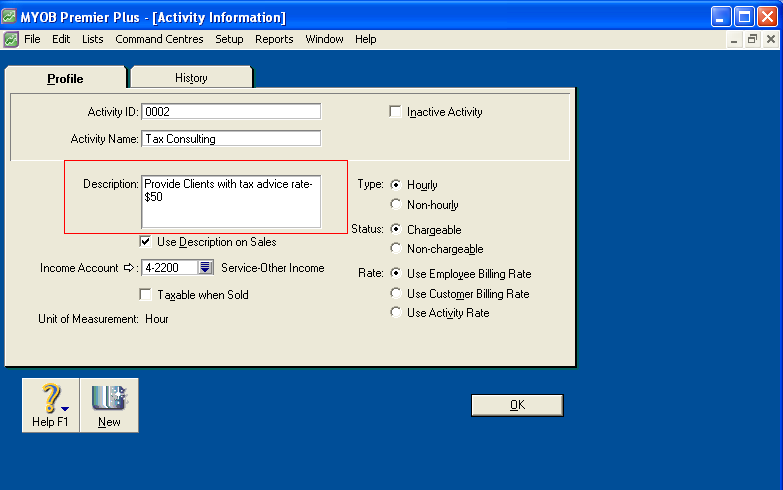Screen dimensions: 783x490
Task: Select the Profile tab
Action: point(65,78)
